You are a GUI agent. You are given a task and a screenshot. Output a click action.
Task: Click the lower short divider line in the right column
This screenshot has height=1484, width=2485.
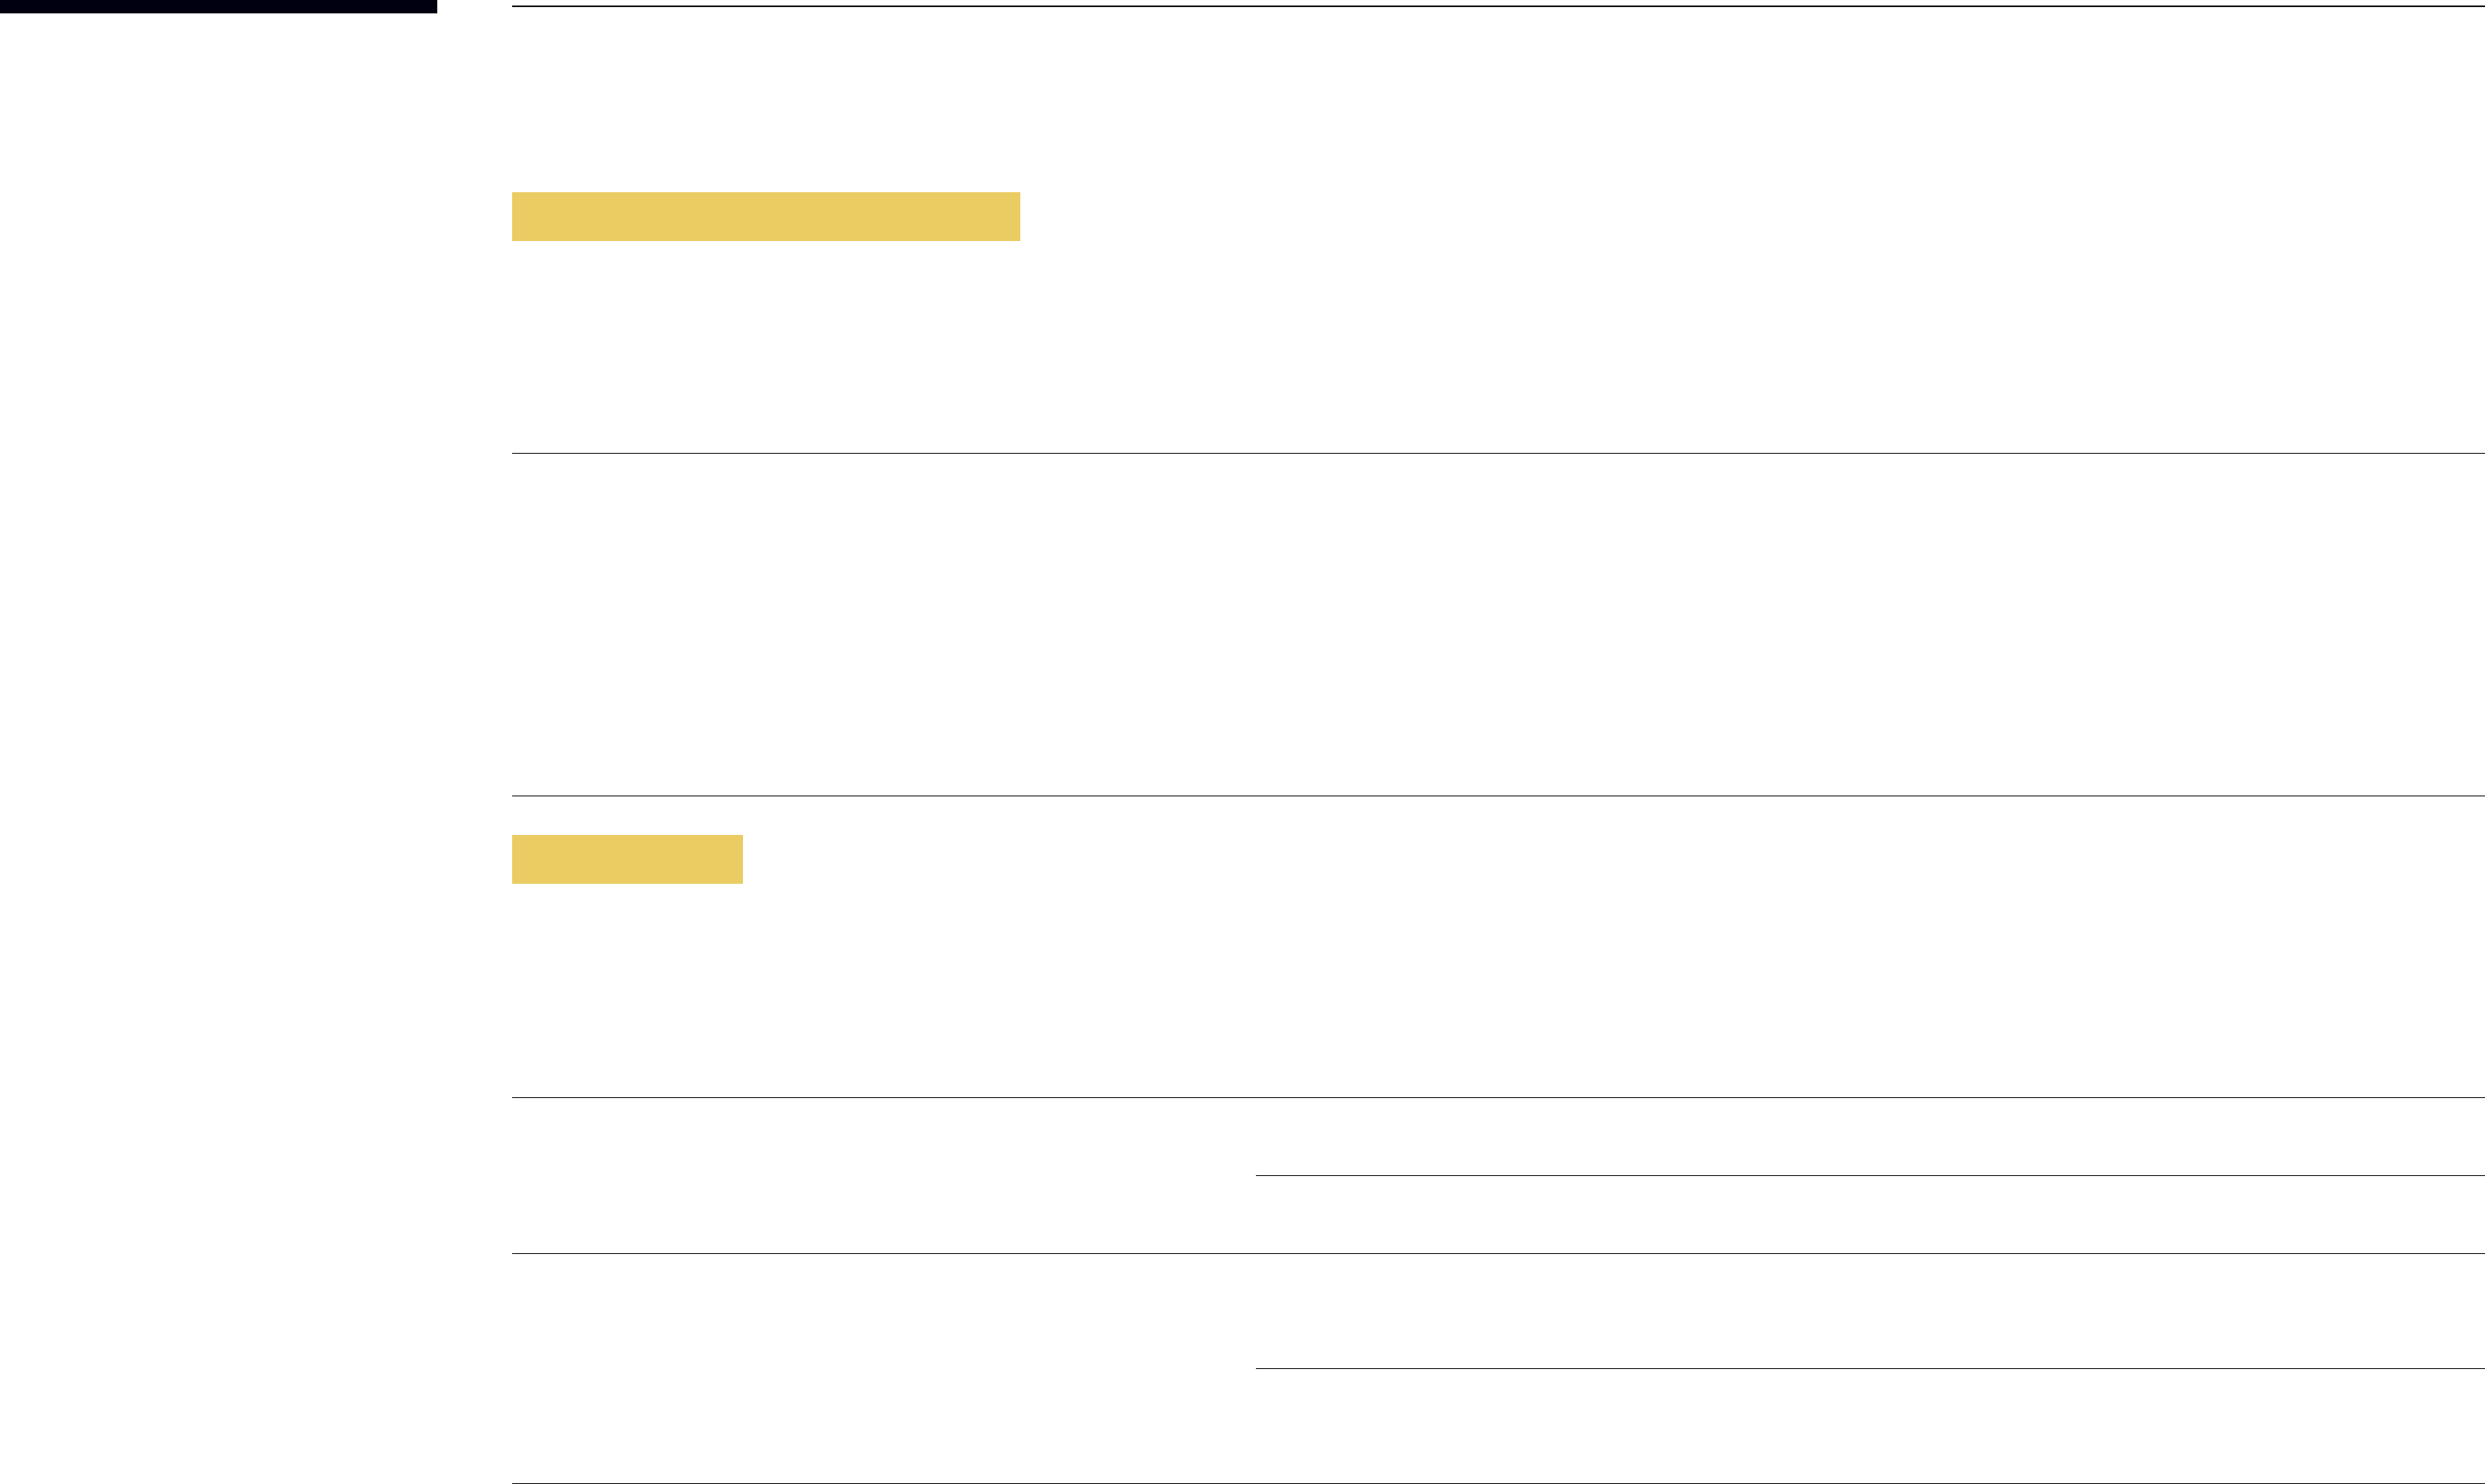[x=1870, y=1369]
